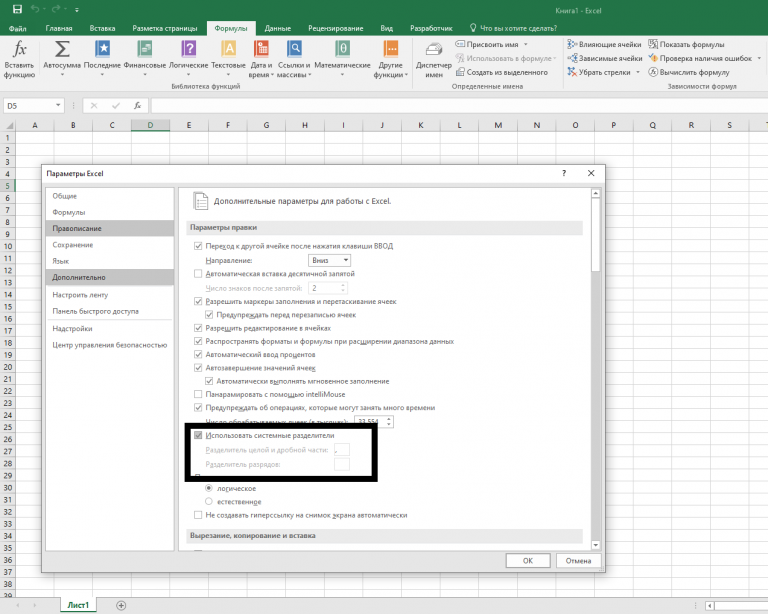Click the Insert Function (Вставить функцию) icon
768x614 pixels.
(x=18, y=50)
